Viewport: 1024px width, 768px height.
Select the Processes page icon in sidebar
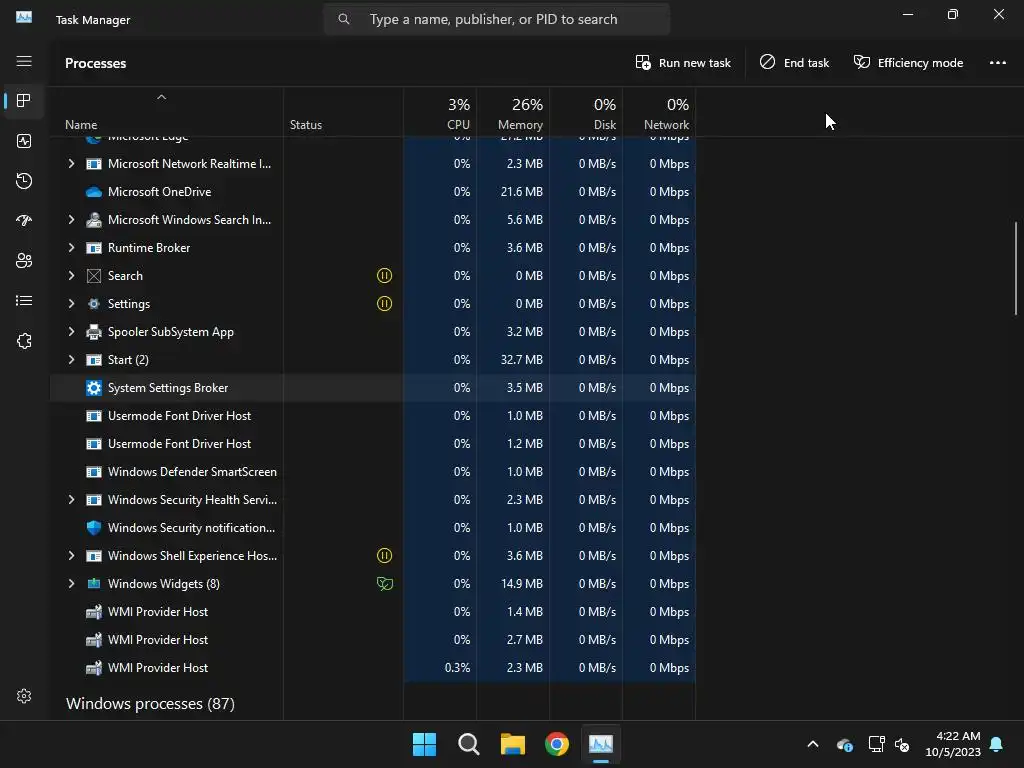point(24,101)
